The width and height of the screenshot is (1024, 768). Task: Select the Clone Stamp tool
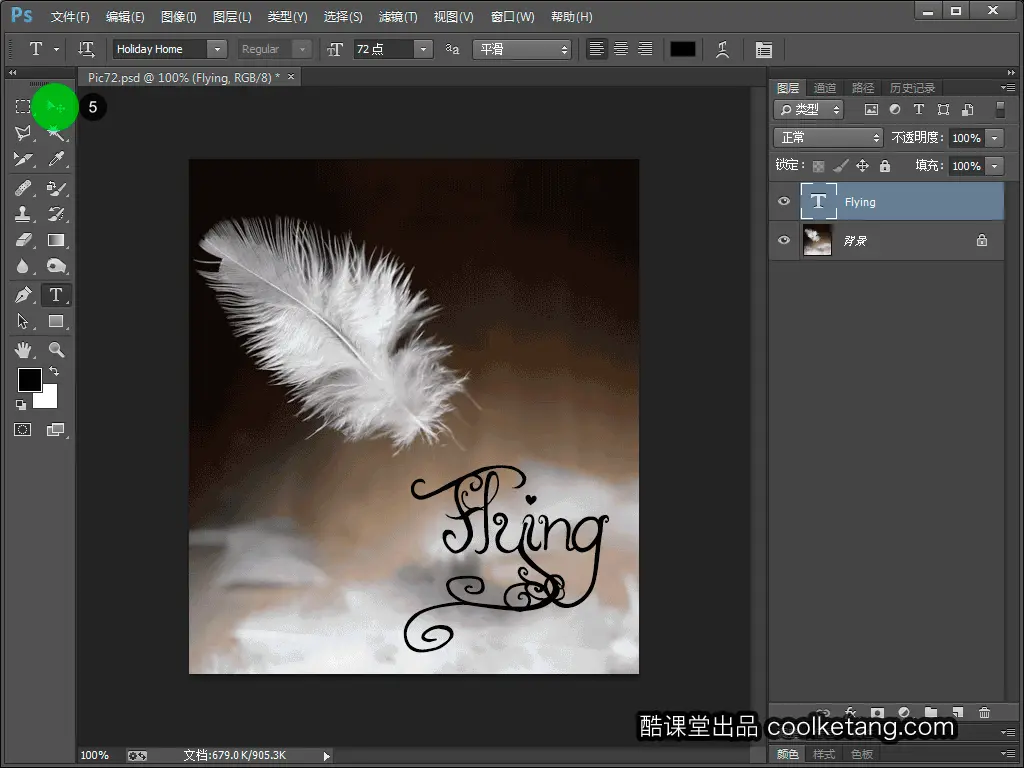click(x=23, y=214)
